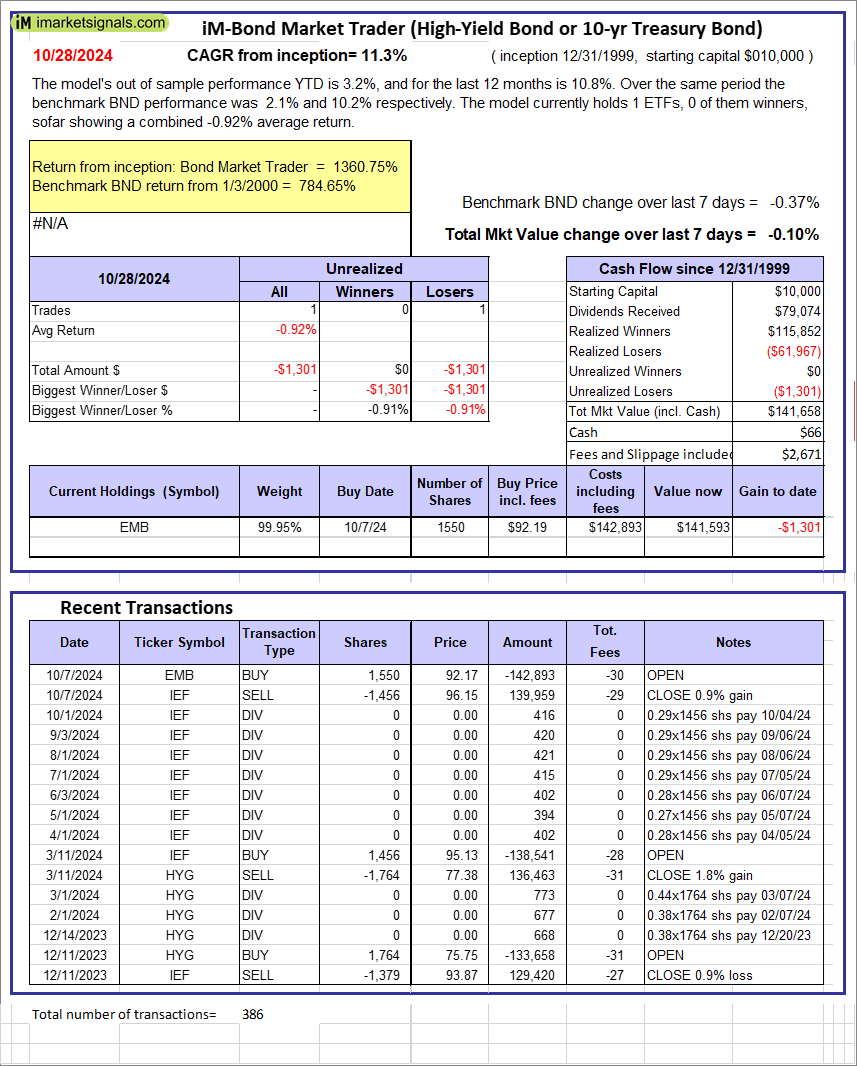
Task: Click the CLOSE 0.9% loss note
Action: 699,975
